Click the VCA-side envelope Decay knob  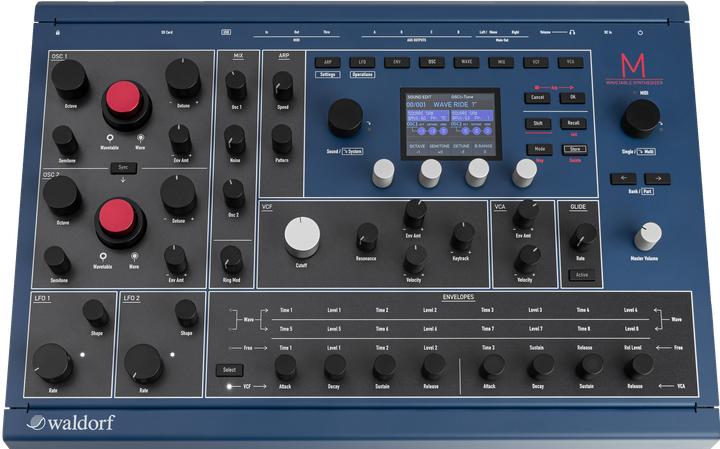click(541, 367)
